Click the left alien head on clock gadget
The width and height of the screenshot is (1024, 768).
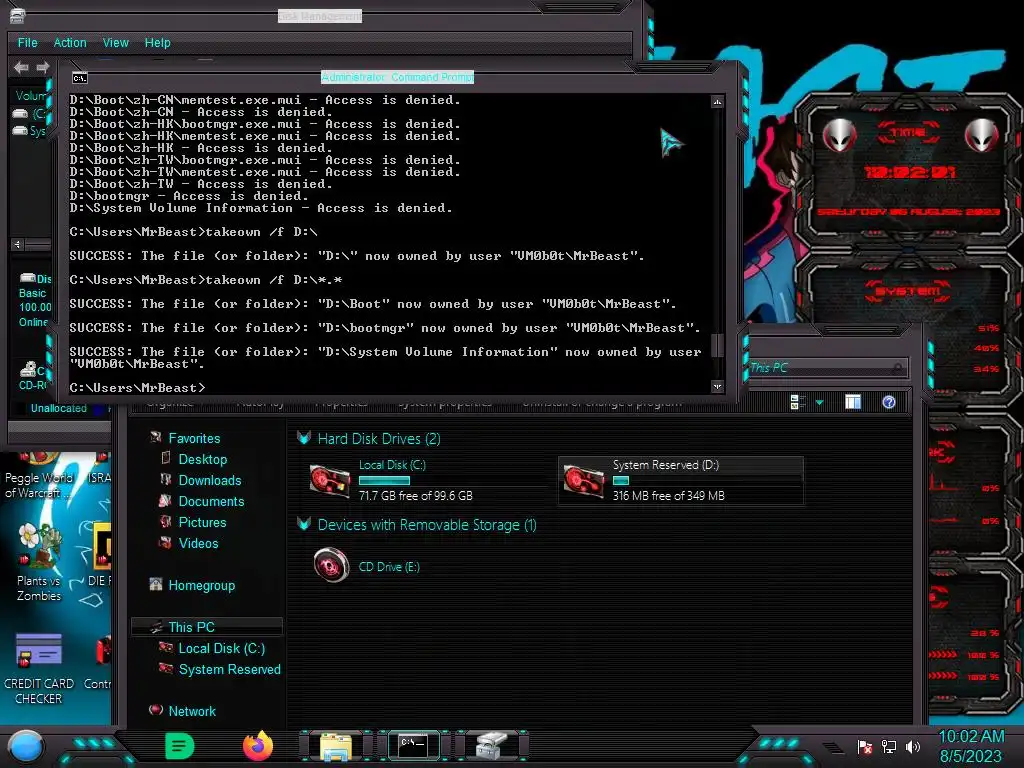click(x=840, y=135)
